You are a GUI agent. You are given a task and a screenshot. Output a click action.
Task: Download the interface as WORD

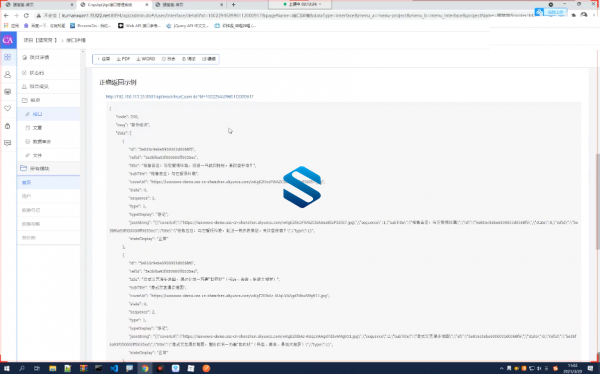[146, 59]
